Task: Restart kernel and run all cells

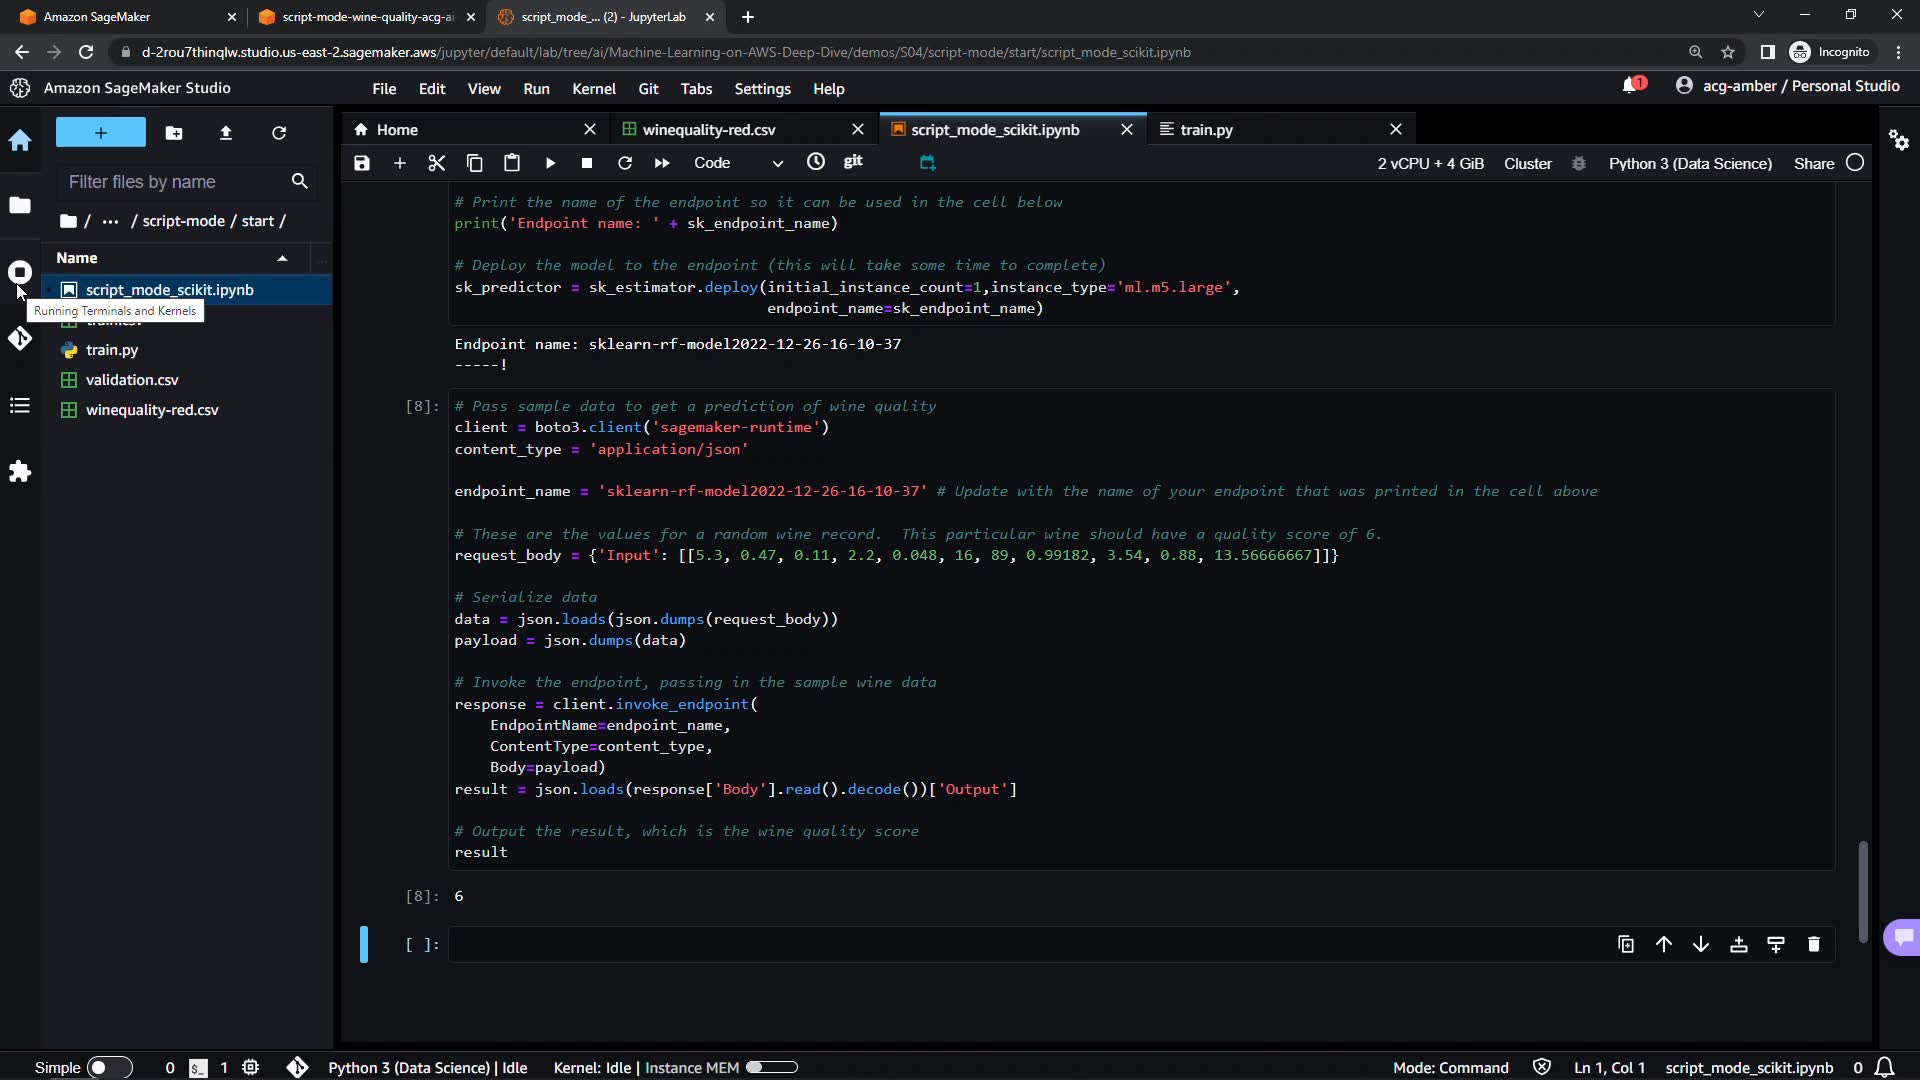Action: pyautogui.click(x=662, y=163)
